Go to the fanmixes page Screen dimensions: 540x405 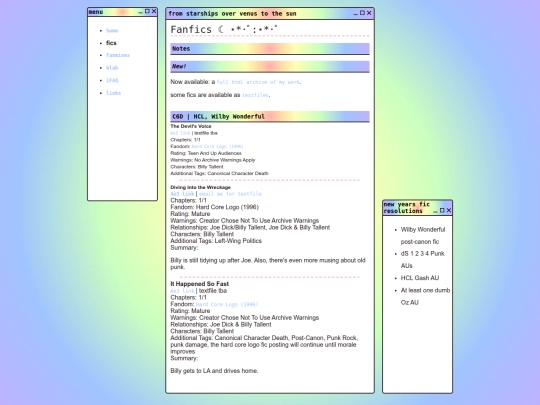pos(118,55)
